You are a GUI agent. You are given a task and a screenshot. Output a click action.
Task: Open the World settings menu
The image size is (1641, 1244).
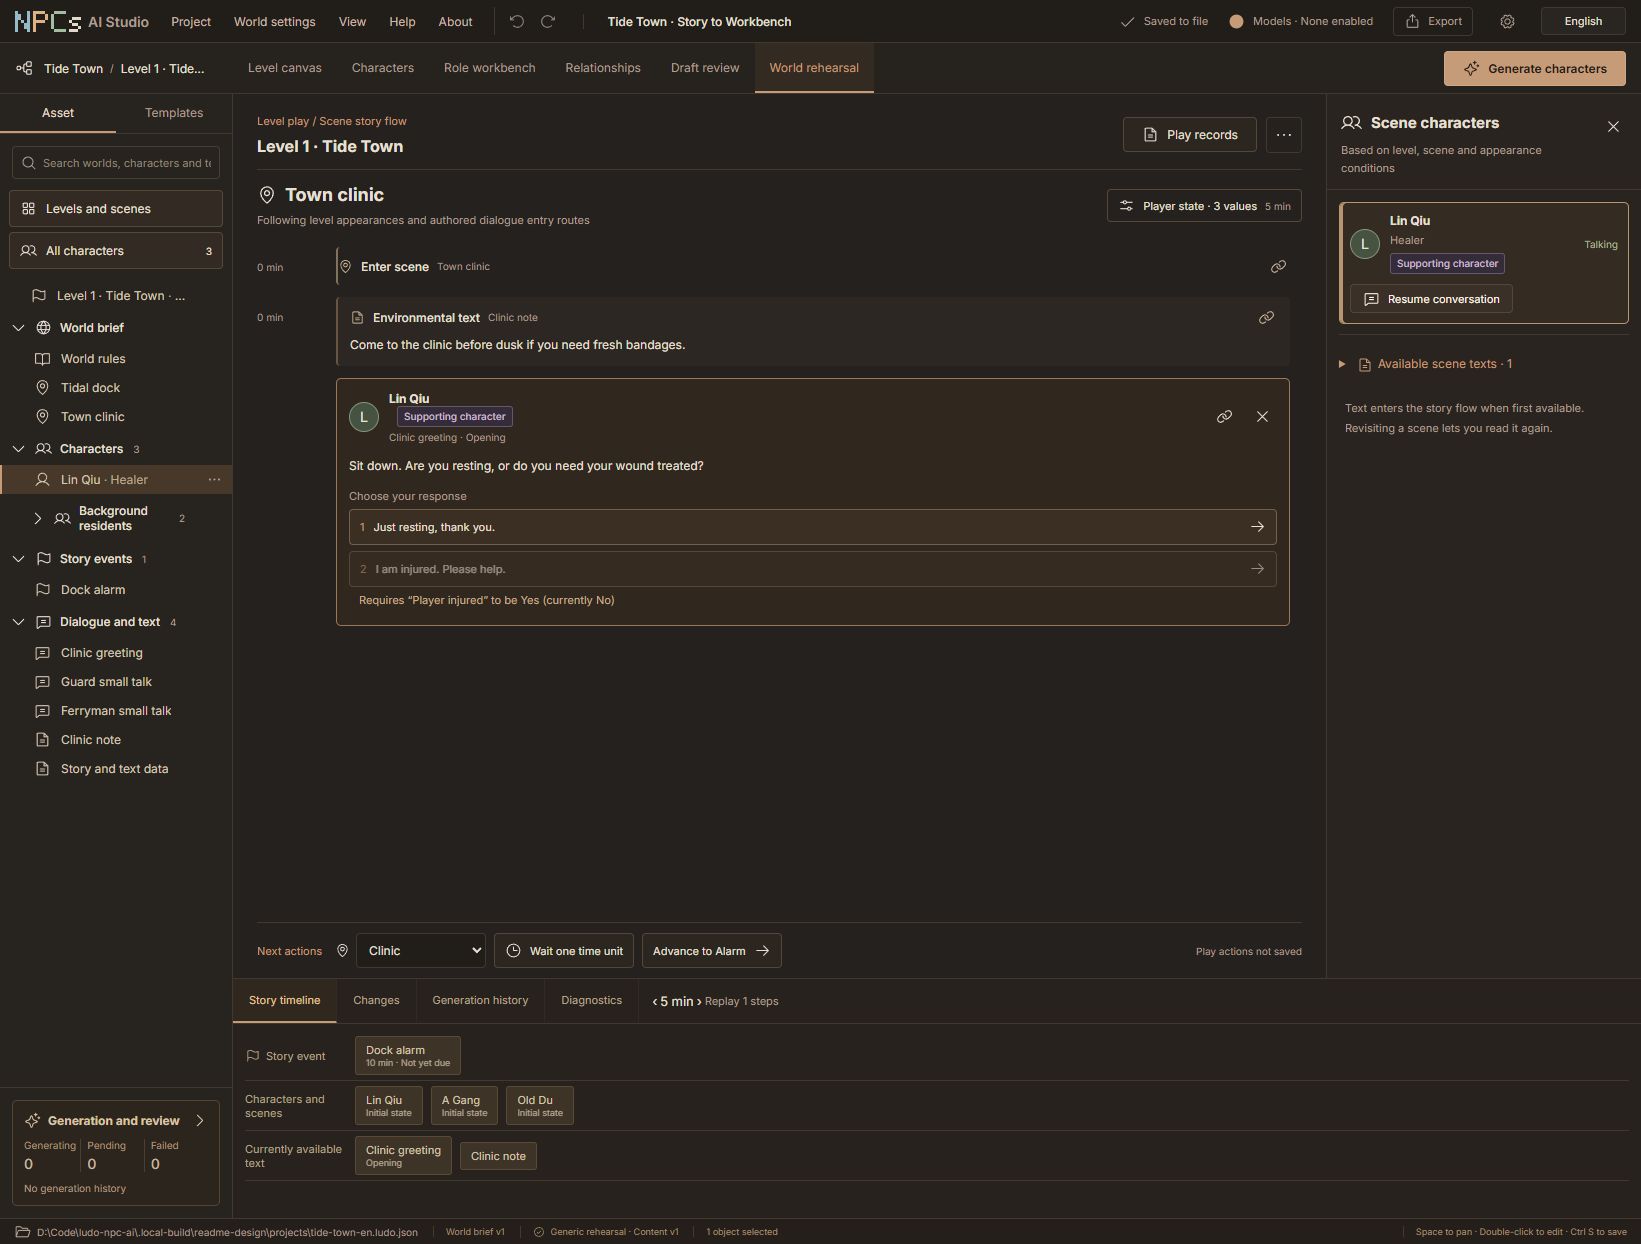274,21
